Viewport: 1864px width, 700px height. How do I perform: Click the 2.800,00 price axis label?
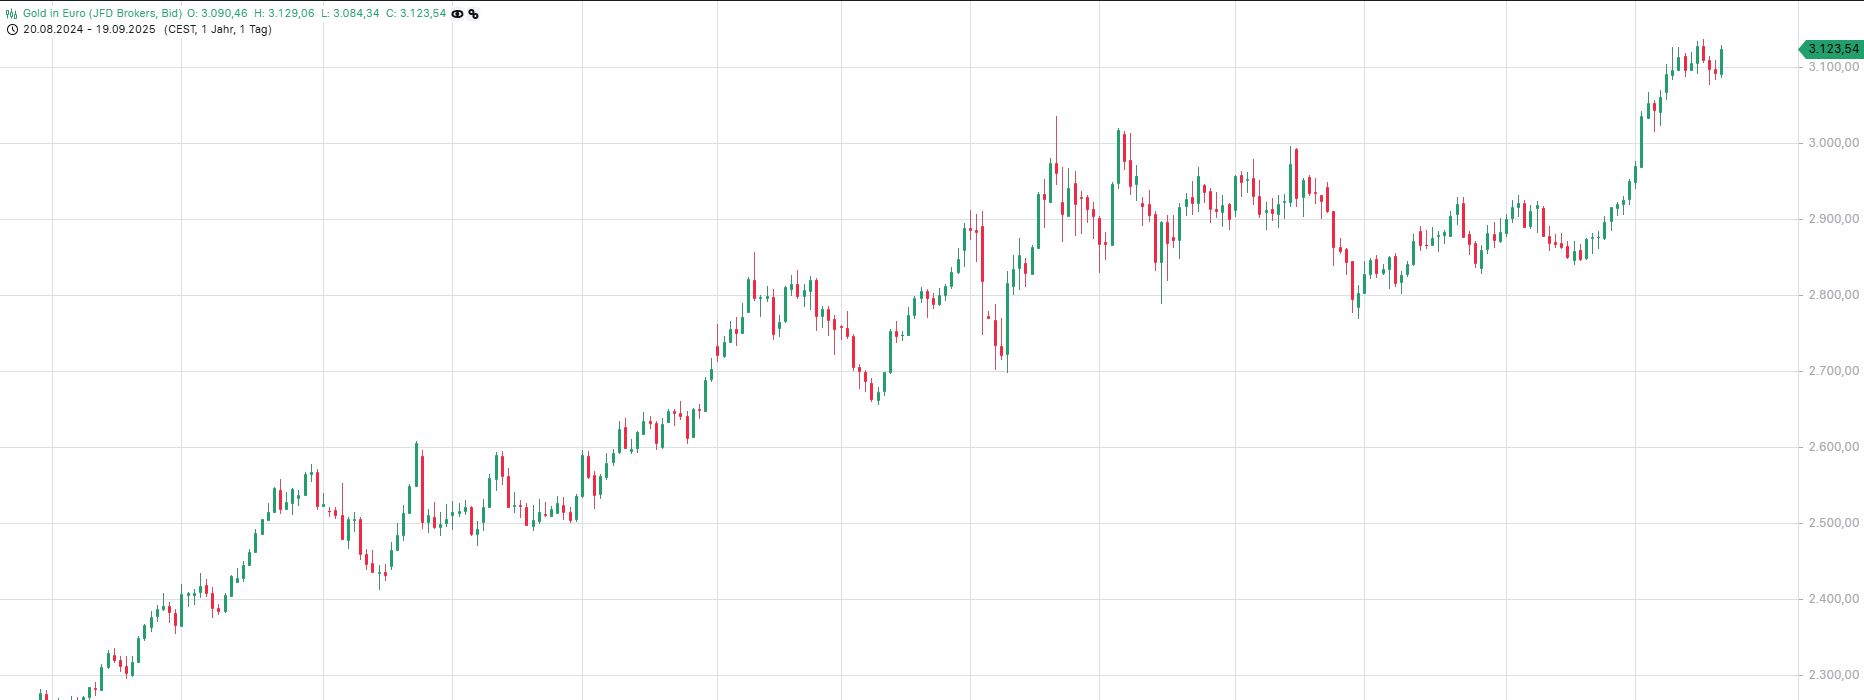[1833, 295]
